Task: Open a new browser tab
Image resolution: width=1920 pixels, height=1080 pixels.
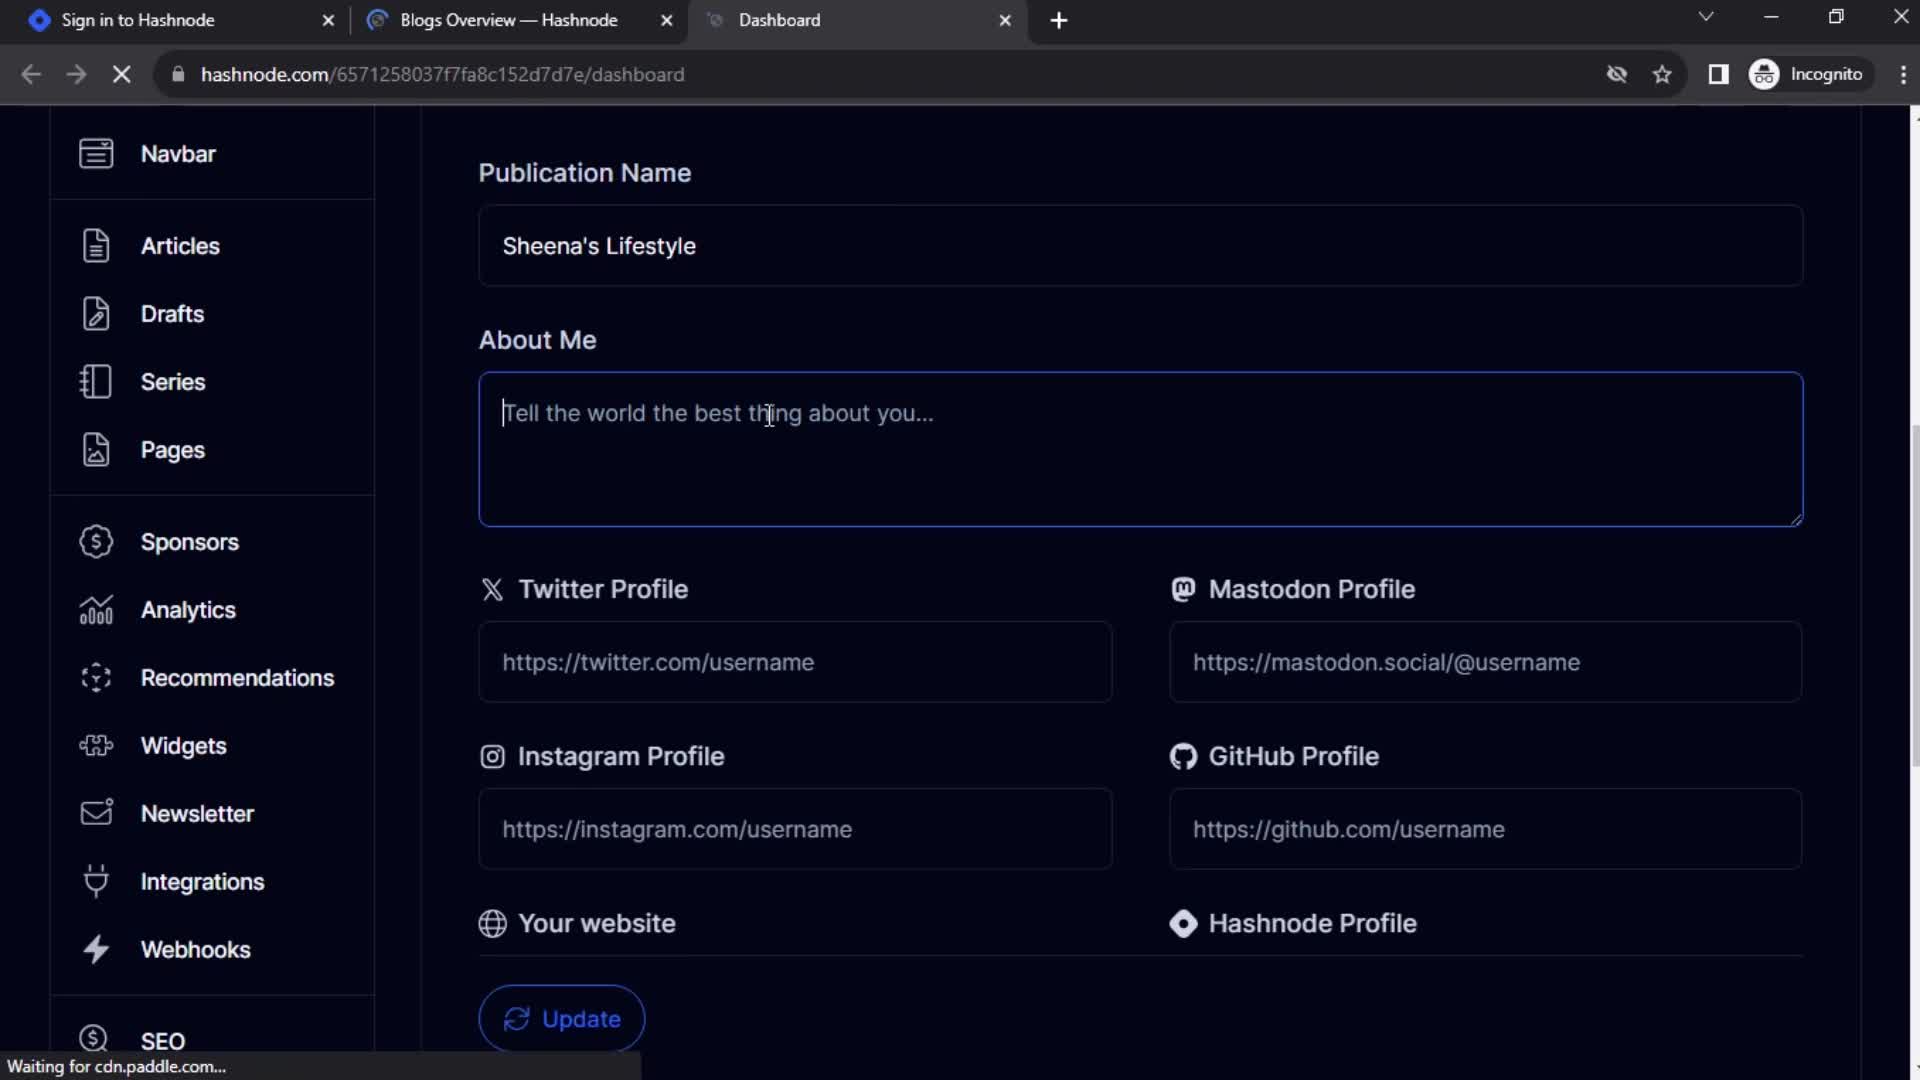Action: pos(1059,20)
